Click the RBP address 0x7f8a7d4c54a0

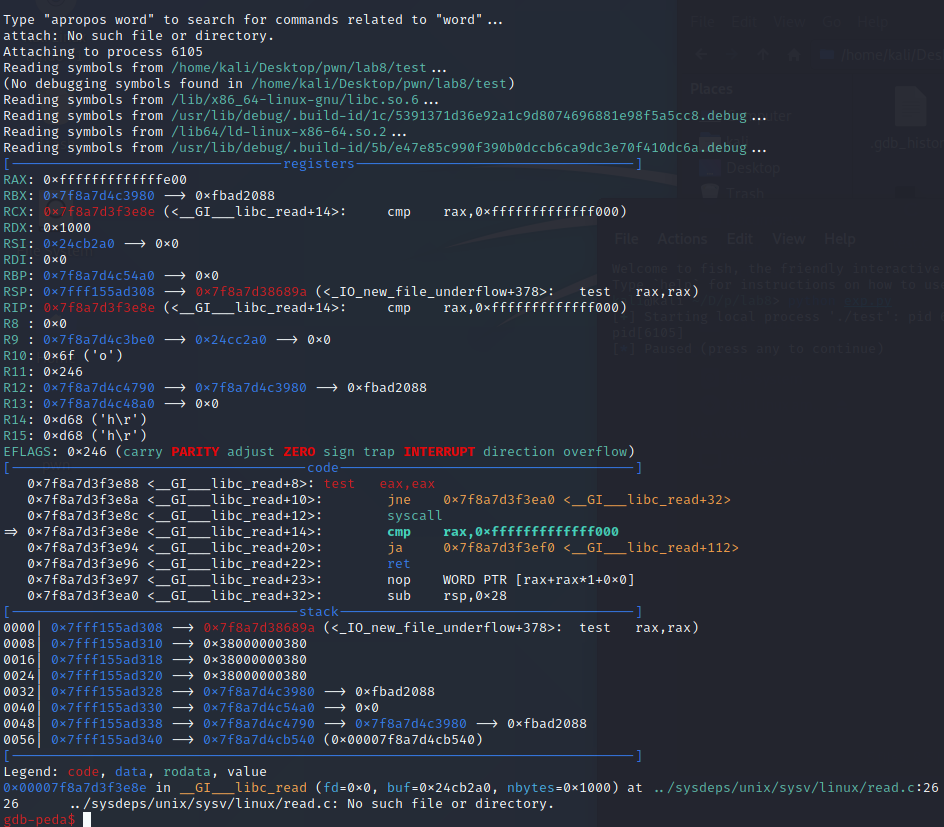[x=99, y=276]
